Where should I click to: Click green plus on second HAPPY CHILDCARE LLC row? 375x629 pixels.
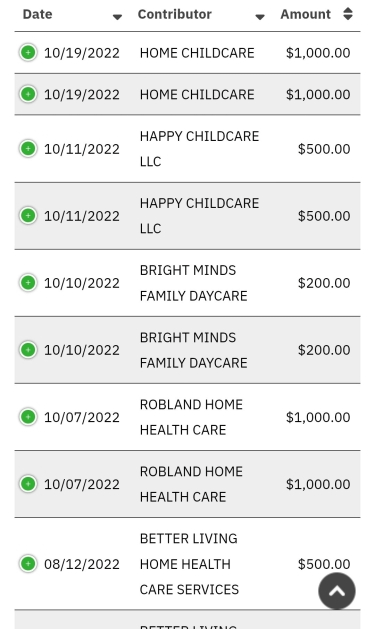click(28, 215)
